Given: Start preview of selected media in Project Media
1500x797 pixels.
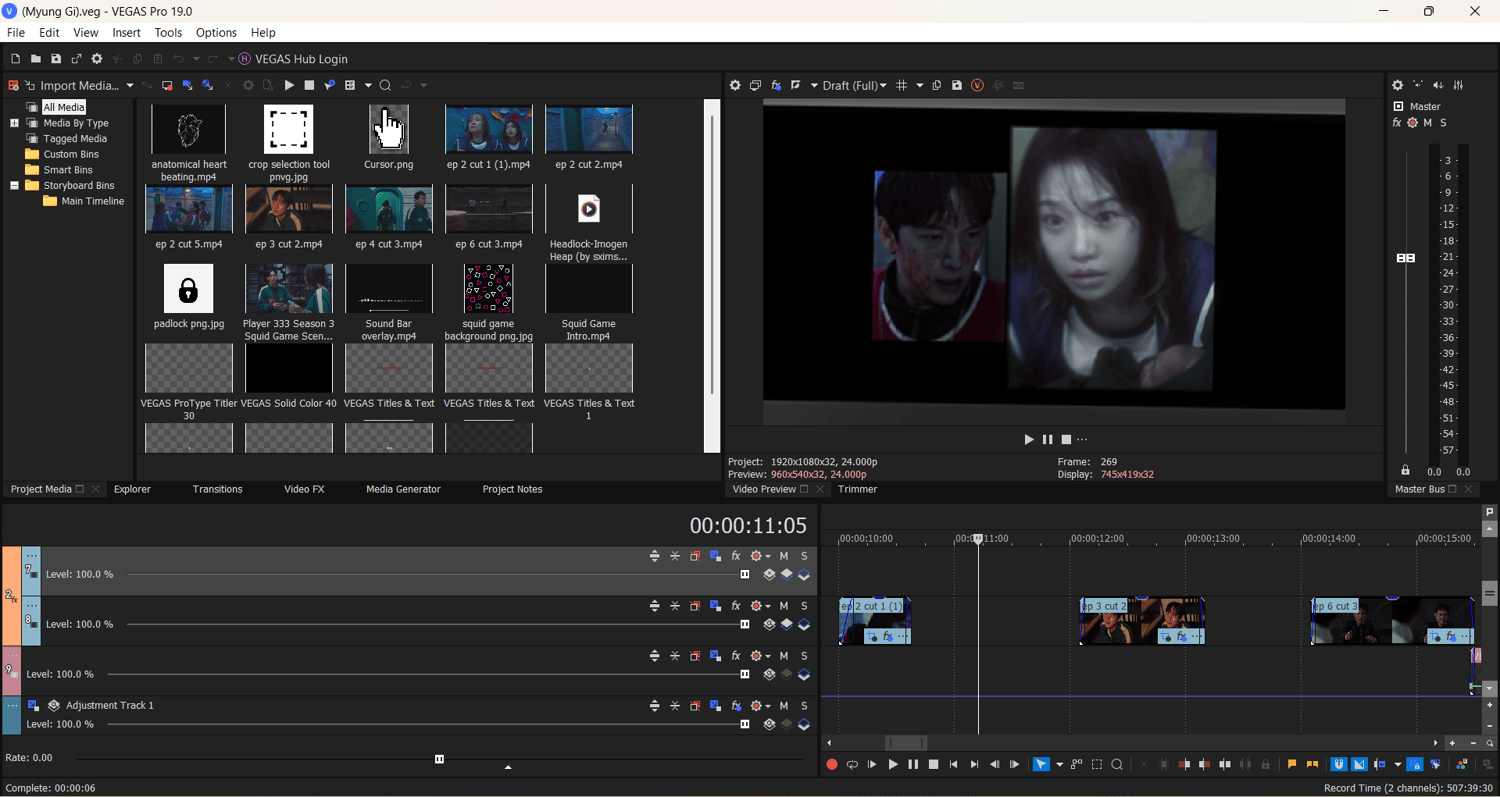Looking at the screenshot, I should (289, 86).
